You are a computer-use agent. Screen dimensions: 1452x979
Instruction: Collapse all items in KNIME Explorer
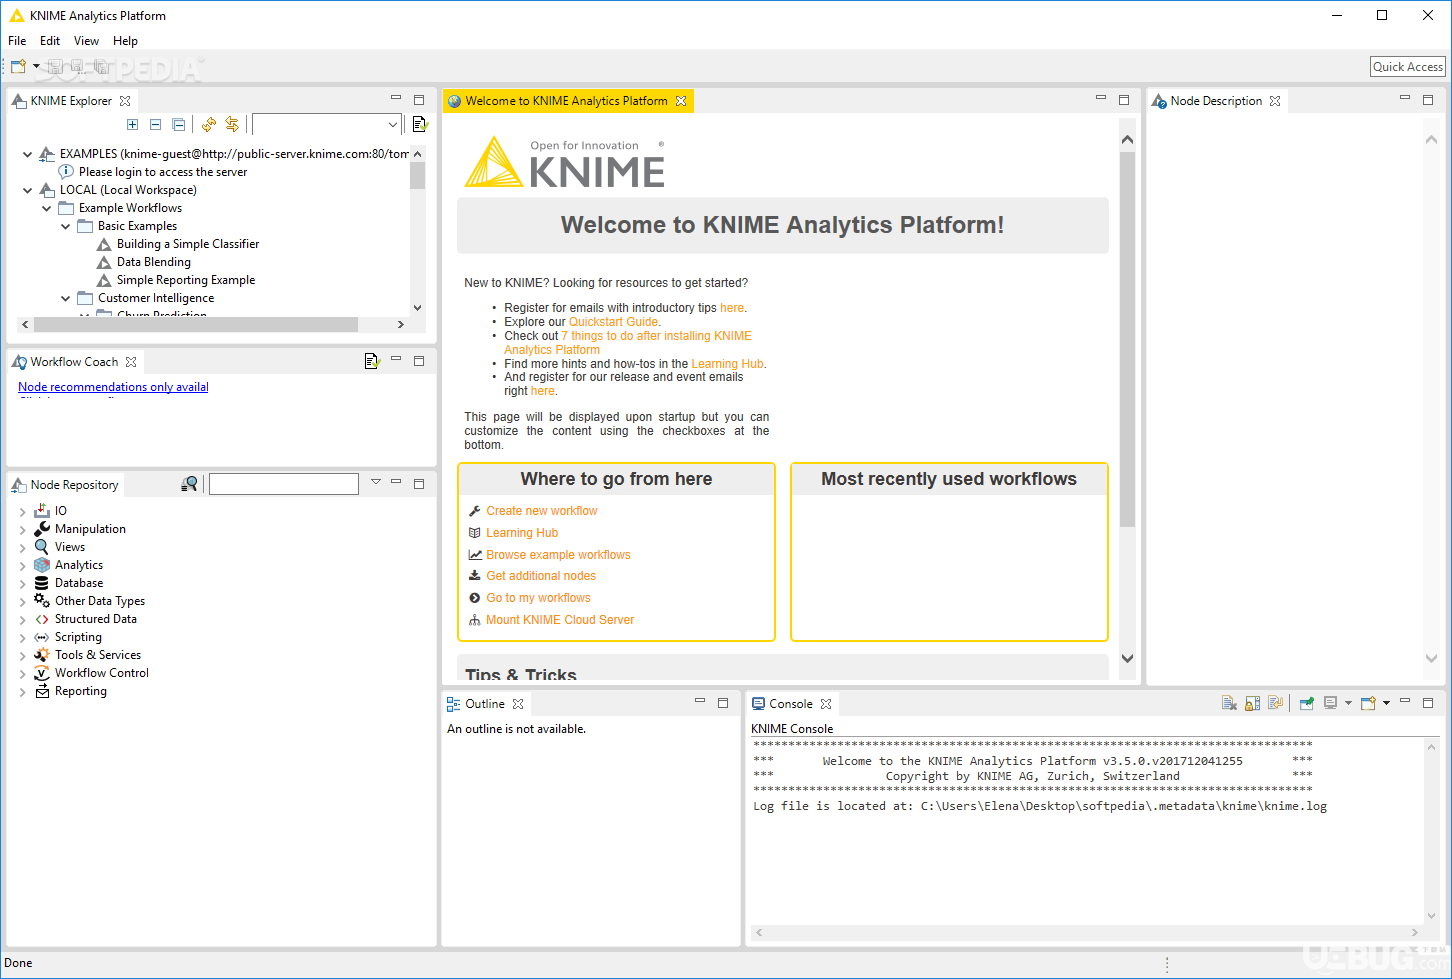tap(178, 124)
